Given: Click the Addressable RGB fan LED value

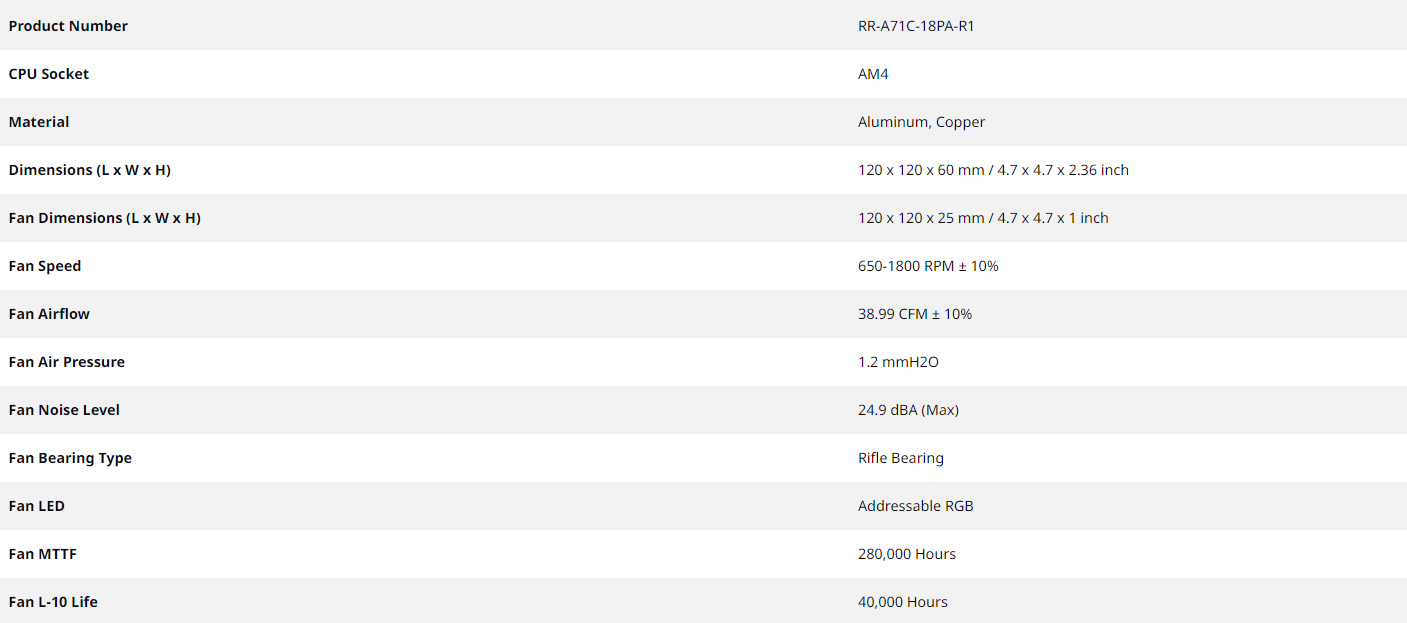Looking at the screenshot, I should point(916,506).
